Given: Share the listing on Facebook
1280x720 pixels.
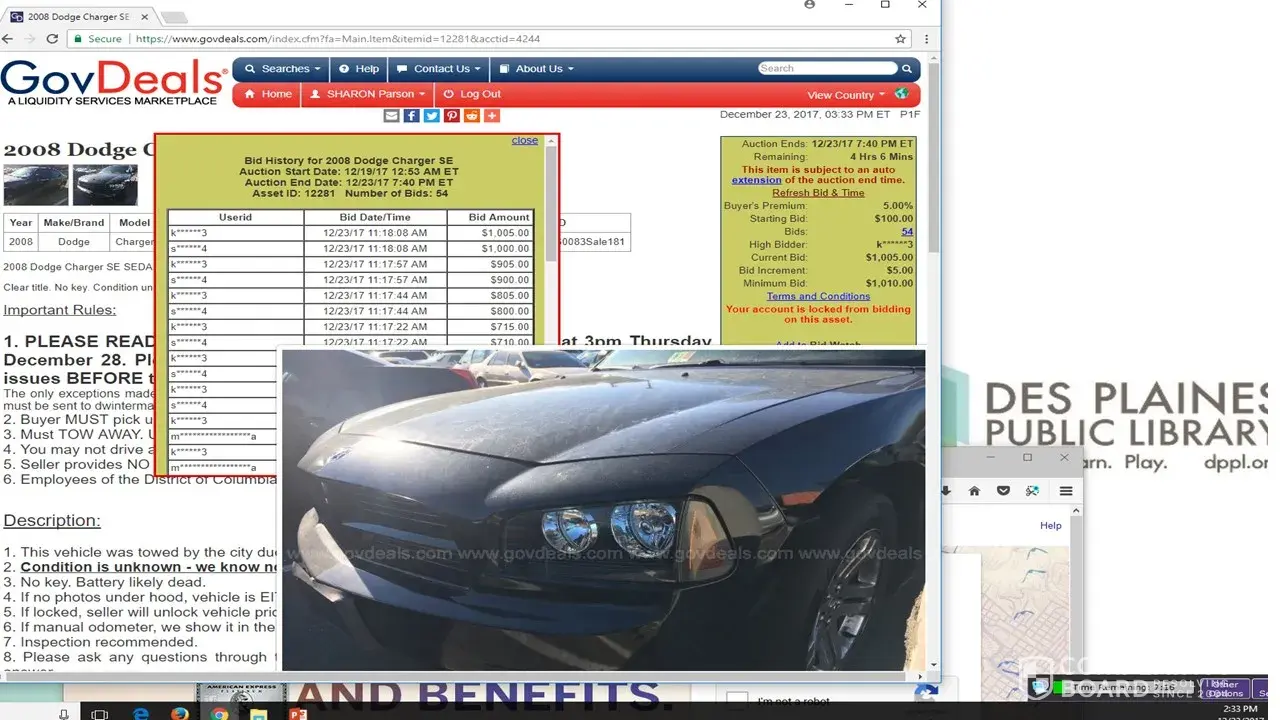Looking at the screenshot, I should pos(411,116).
